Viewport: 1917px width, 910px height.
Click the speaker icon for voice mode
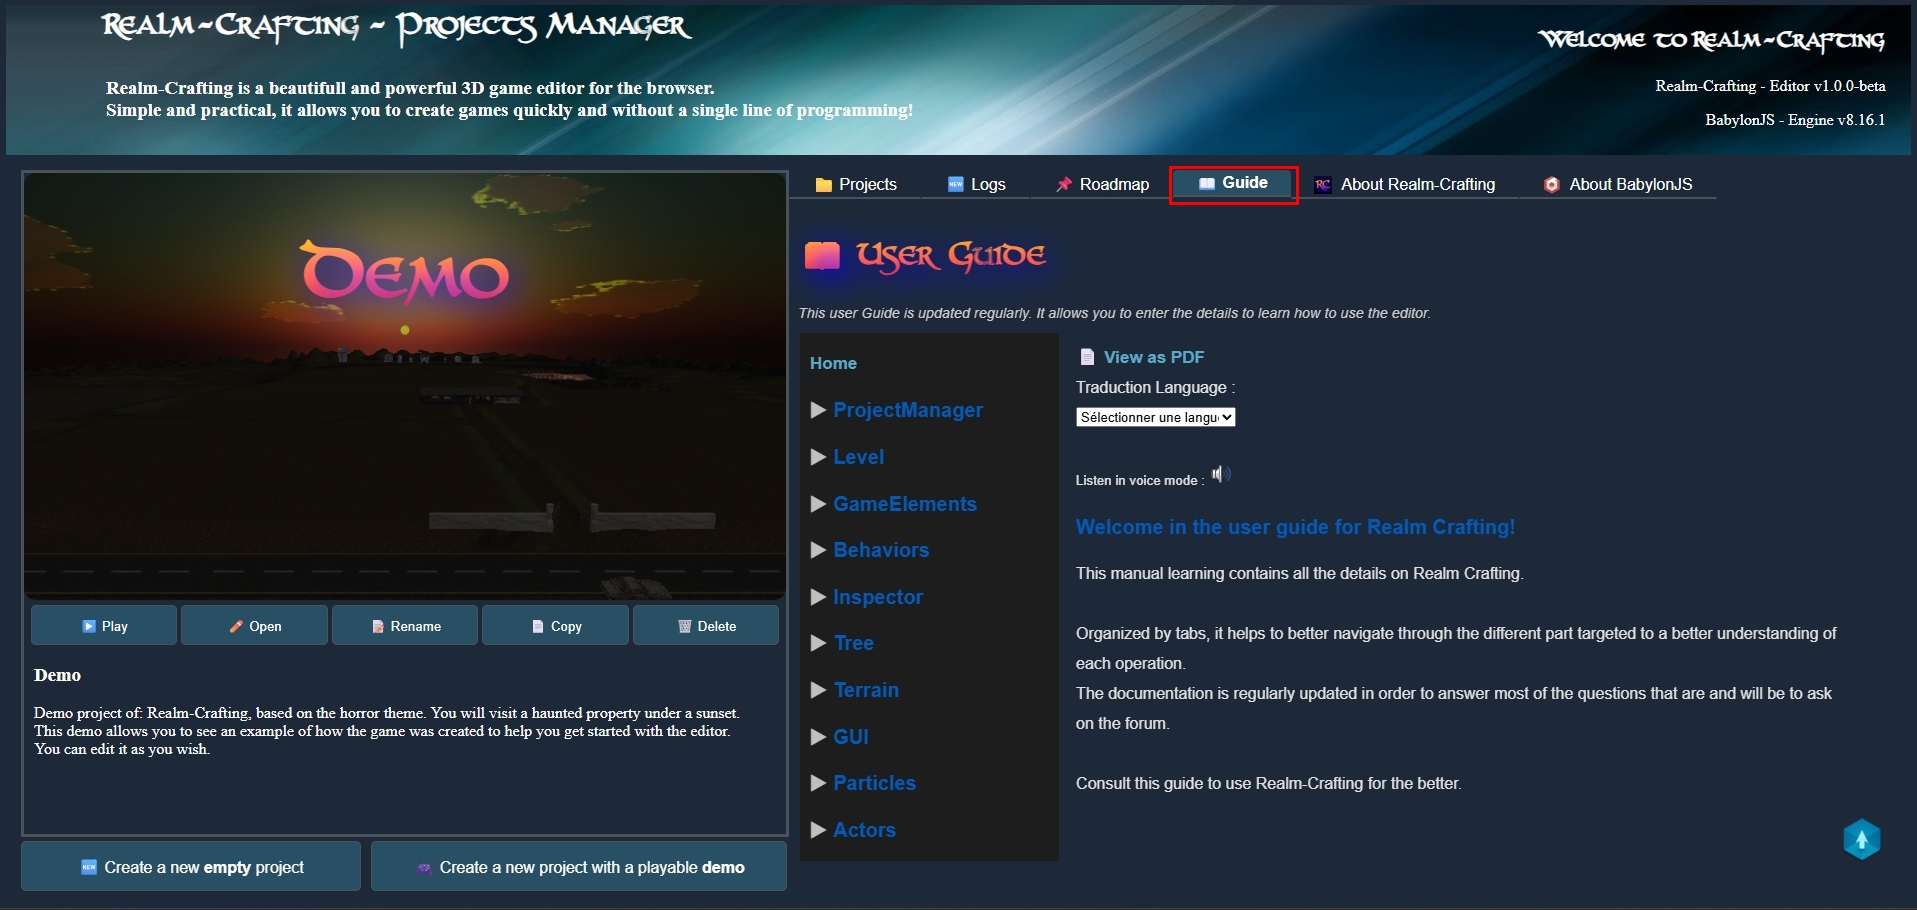click(1220, 474)
